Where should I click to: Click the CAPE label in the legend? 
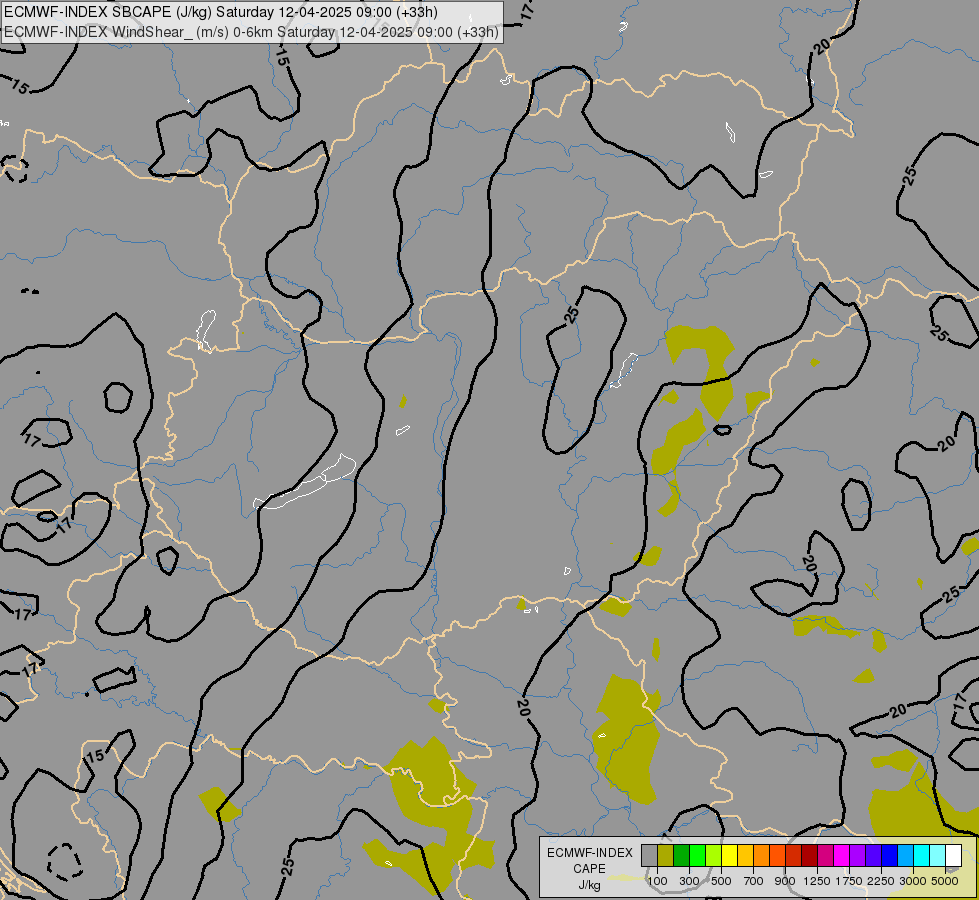589,869
